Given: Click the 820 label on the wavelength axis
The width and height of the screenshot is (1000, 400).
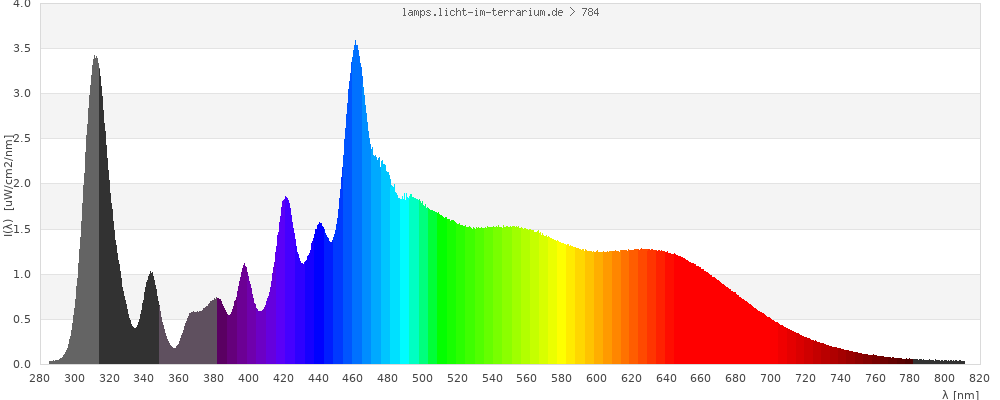Looking at the screenshot, I should click(x=979, y=378).
